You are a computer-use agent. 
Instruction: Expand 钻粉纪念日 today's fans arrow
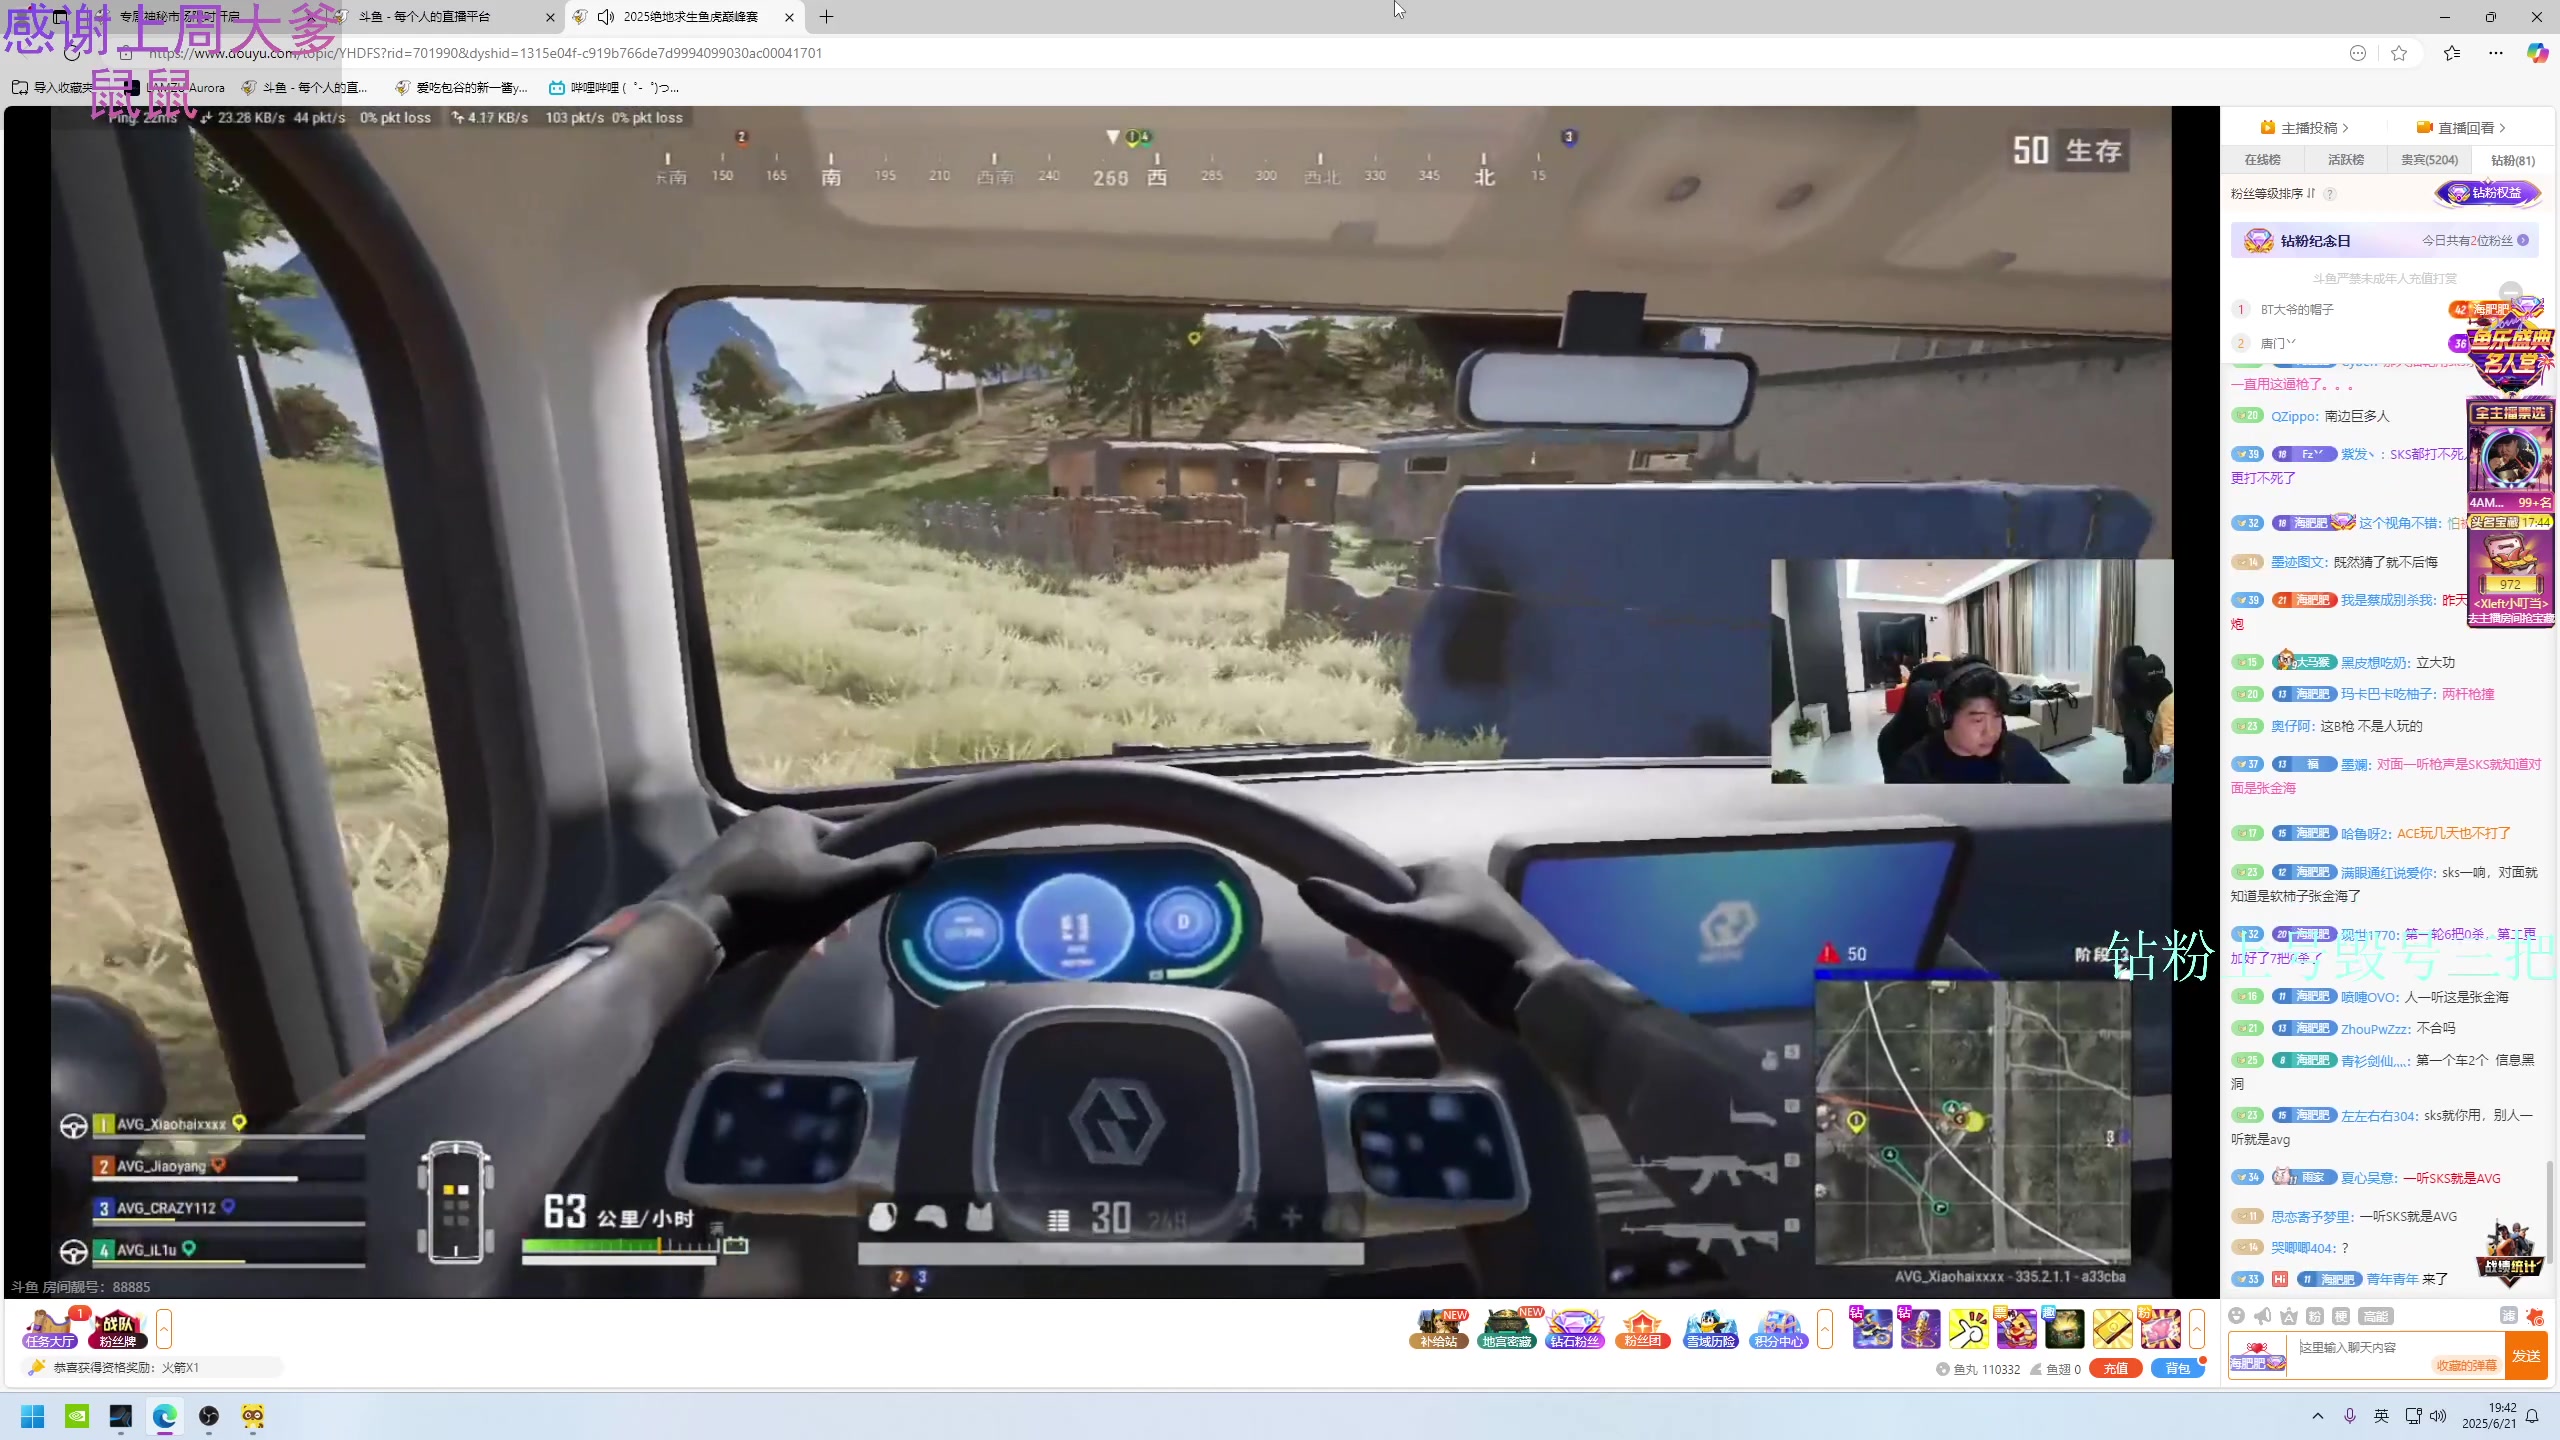pyautogui.click(x=2523, y=241)
